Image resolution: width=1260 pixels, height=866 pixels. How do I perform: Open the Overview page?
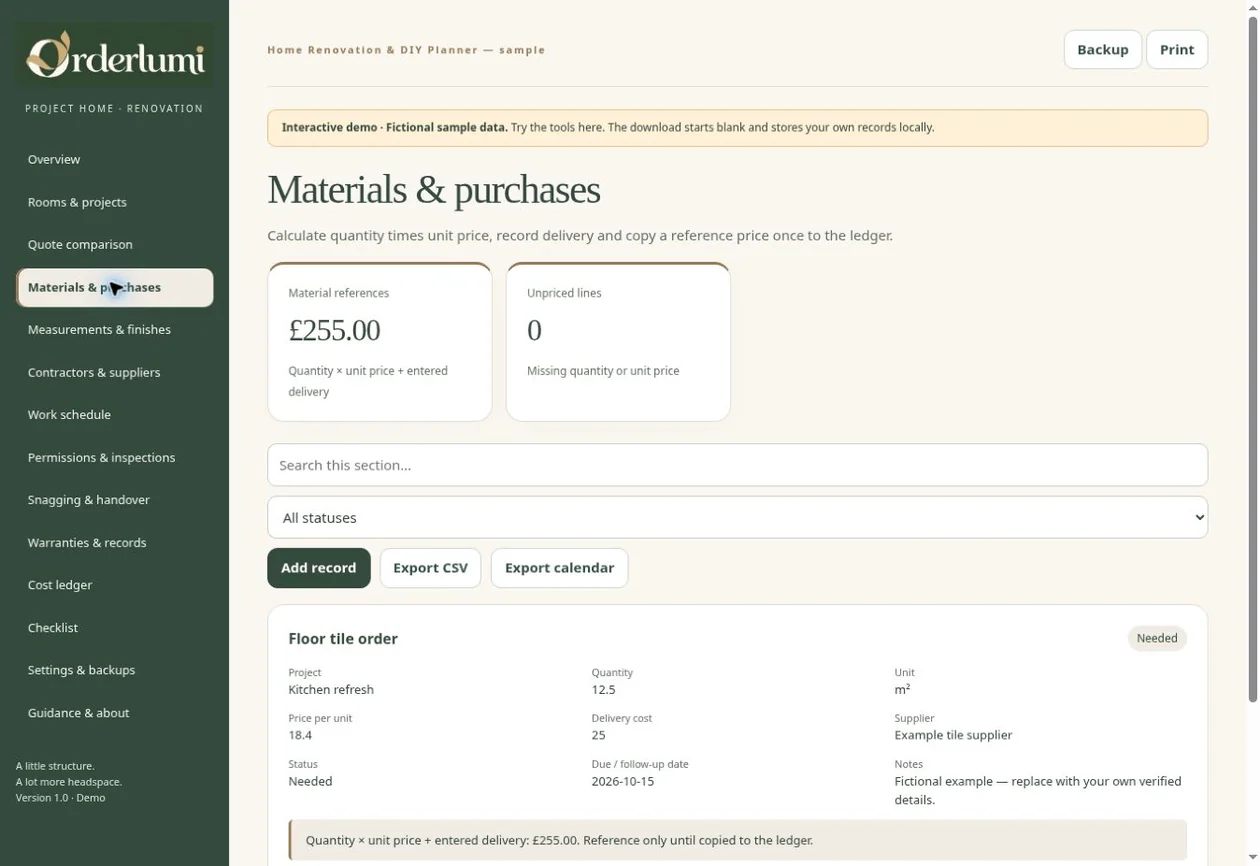(x=114, y=160)
